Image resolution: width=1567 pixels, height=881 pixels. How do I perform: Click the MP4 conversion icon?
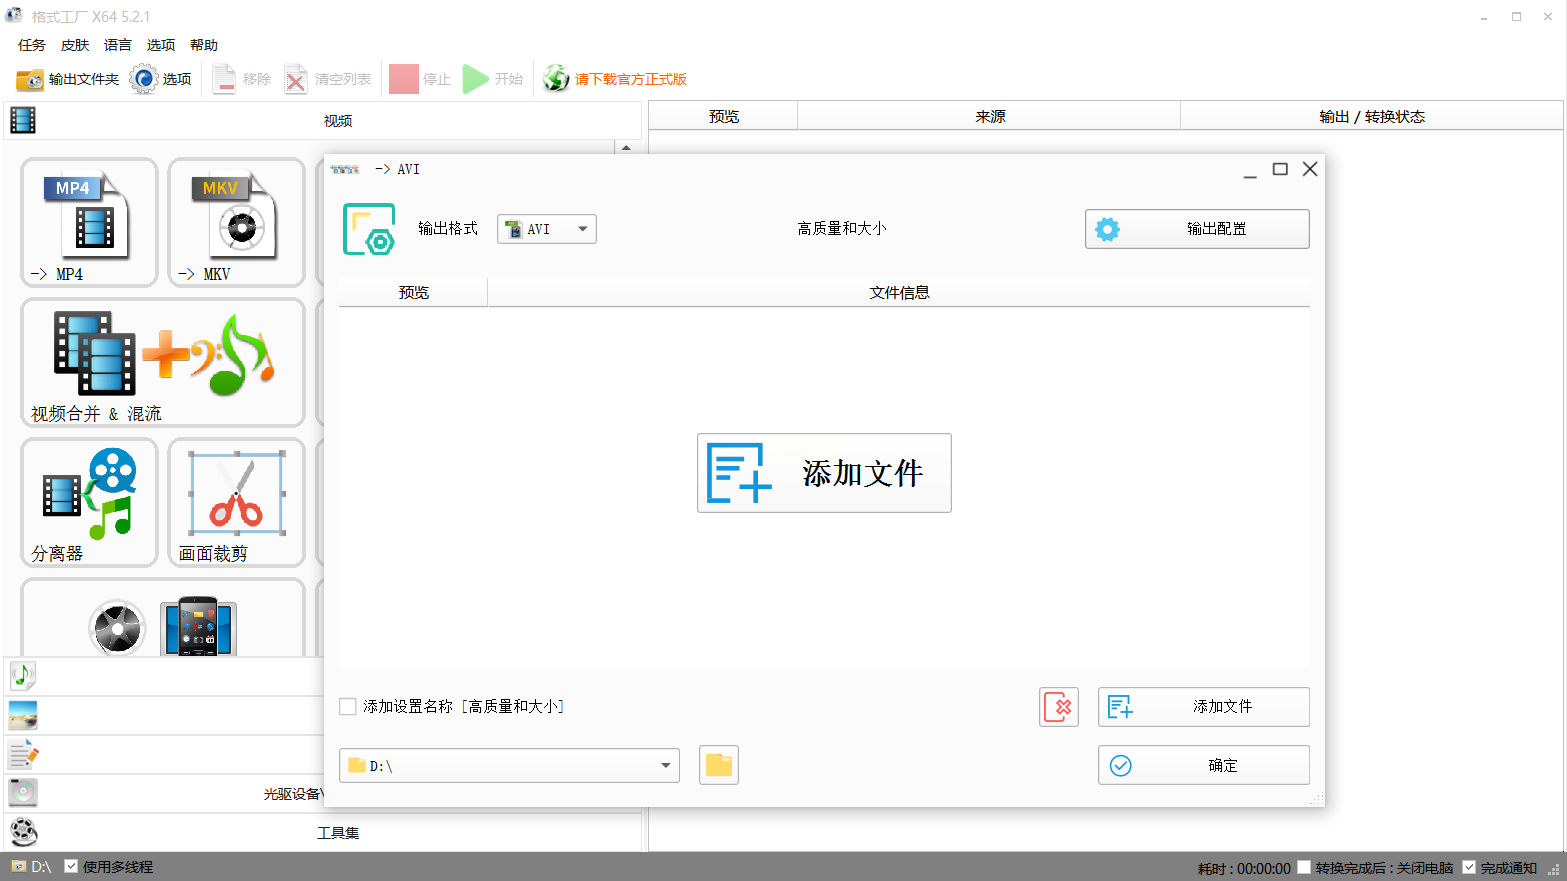point(89,222)
